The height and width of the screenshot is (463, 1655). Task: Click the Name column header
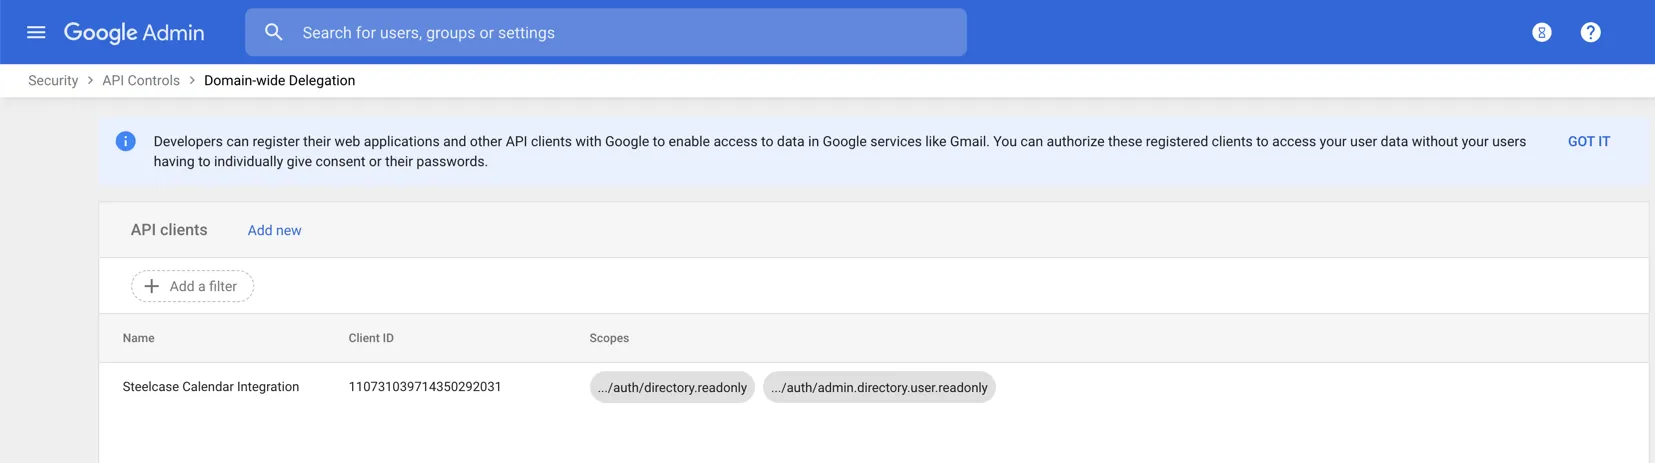point(138,338)
